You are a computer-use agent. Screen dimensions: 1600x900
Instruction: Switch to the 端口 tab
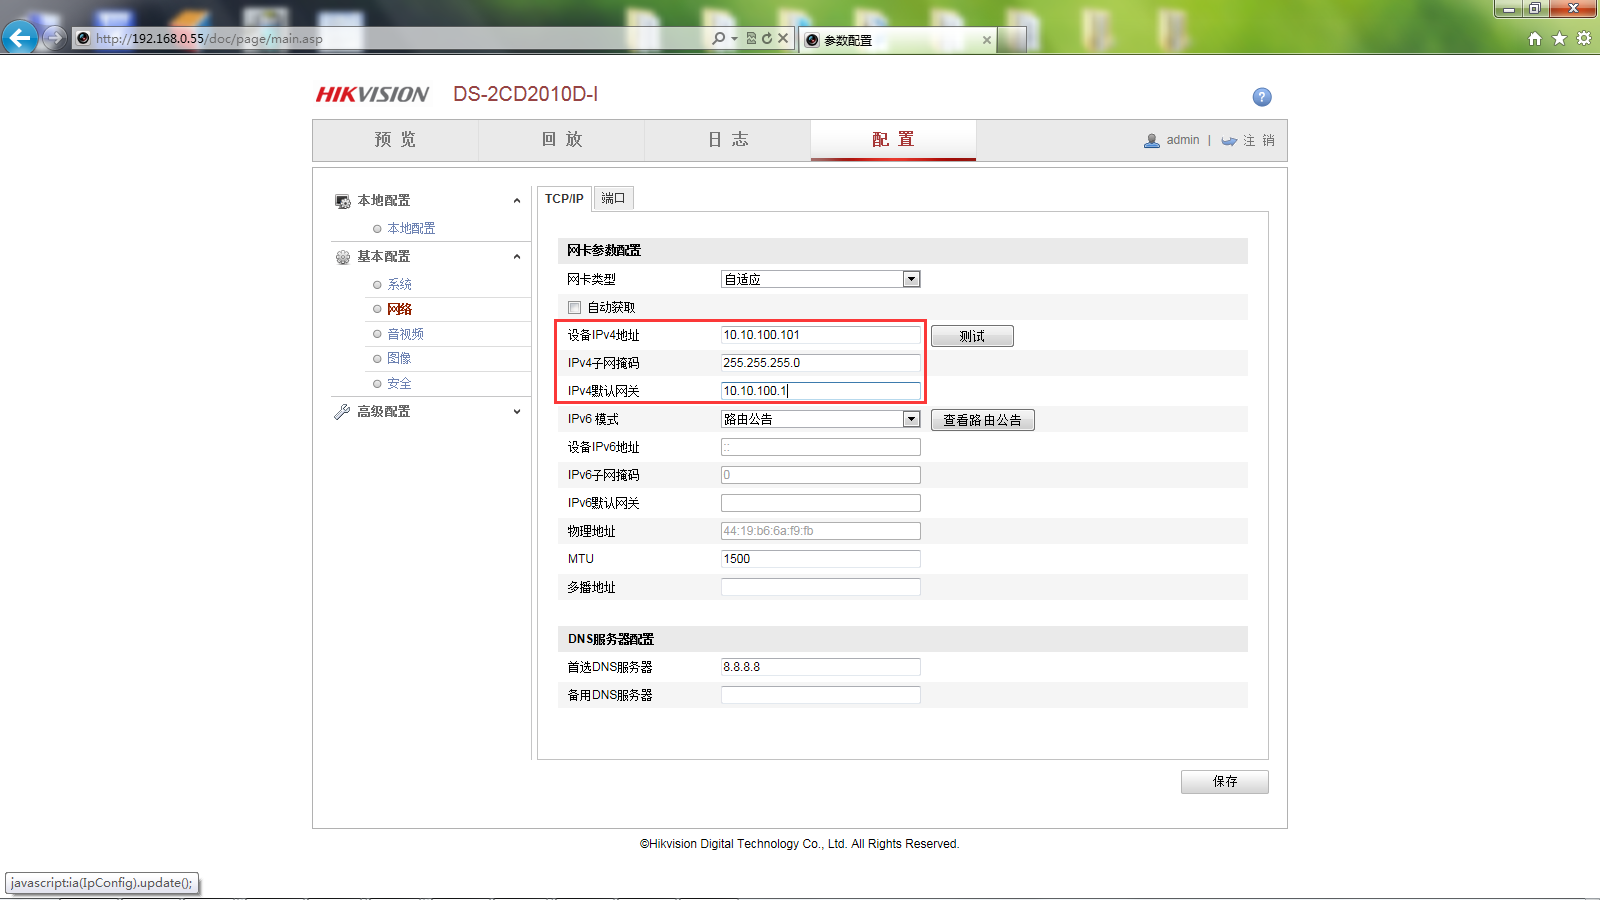point(613,199)
